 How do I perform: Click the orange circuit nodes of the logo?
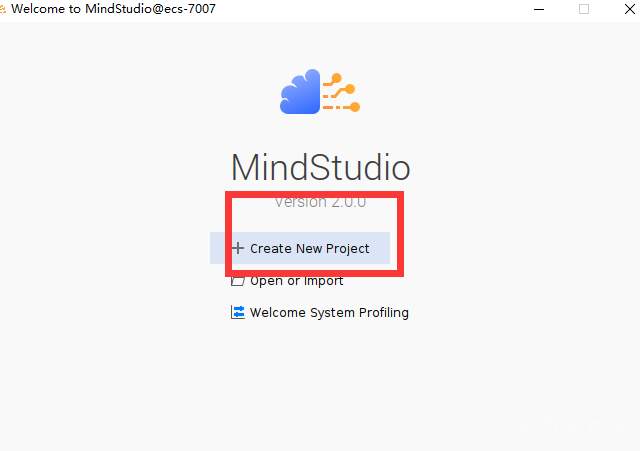point(342,93)
